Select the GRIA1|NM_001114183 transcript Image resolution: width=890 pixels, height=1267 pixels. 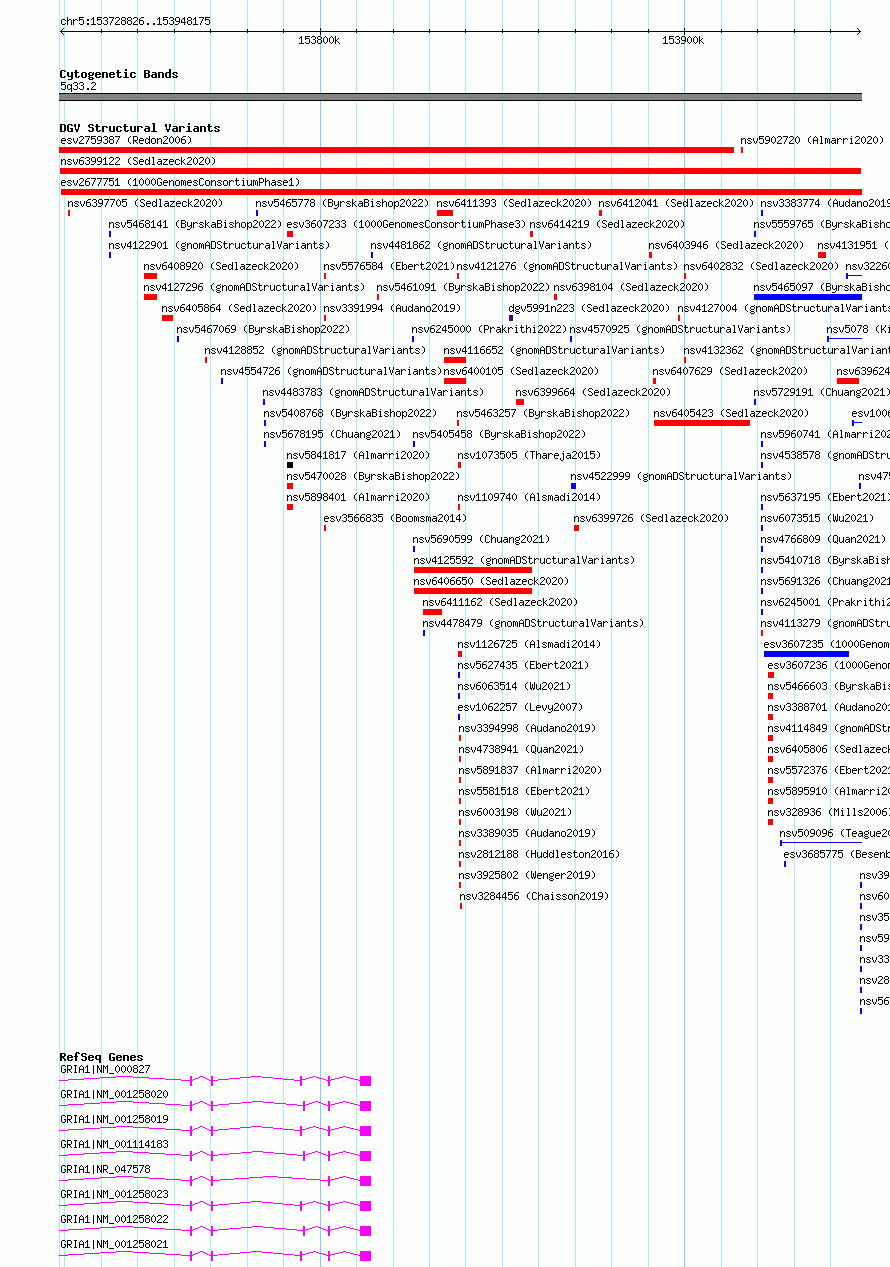[215, 1156]
